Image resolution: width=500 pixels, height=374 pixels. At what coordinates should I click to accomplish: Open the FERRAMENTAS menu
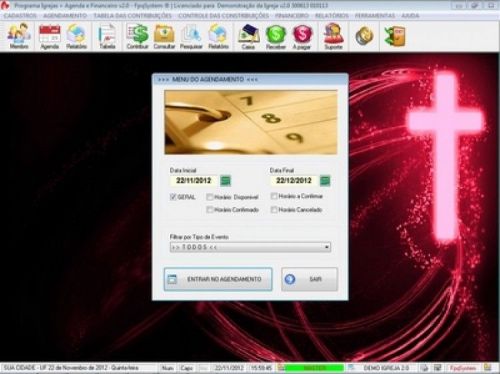click(375, 16)
